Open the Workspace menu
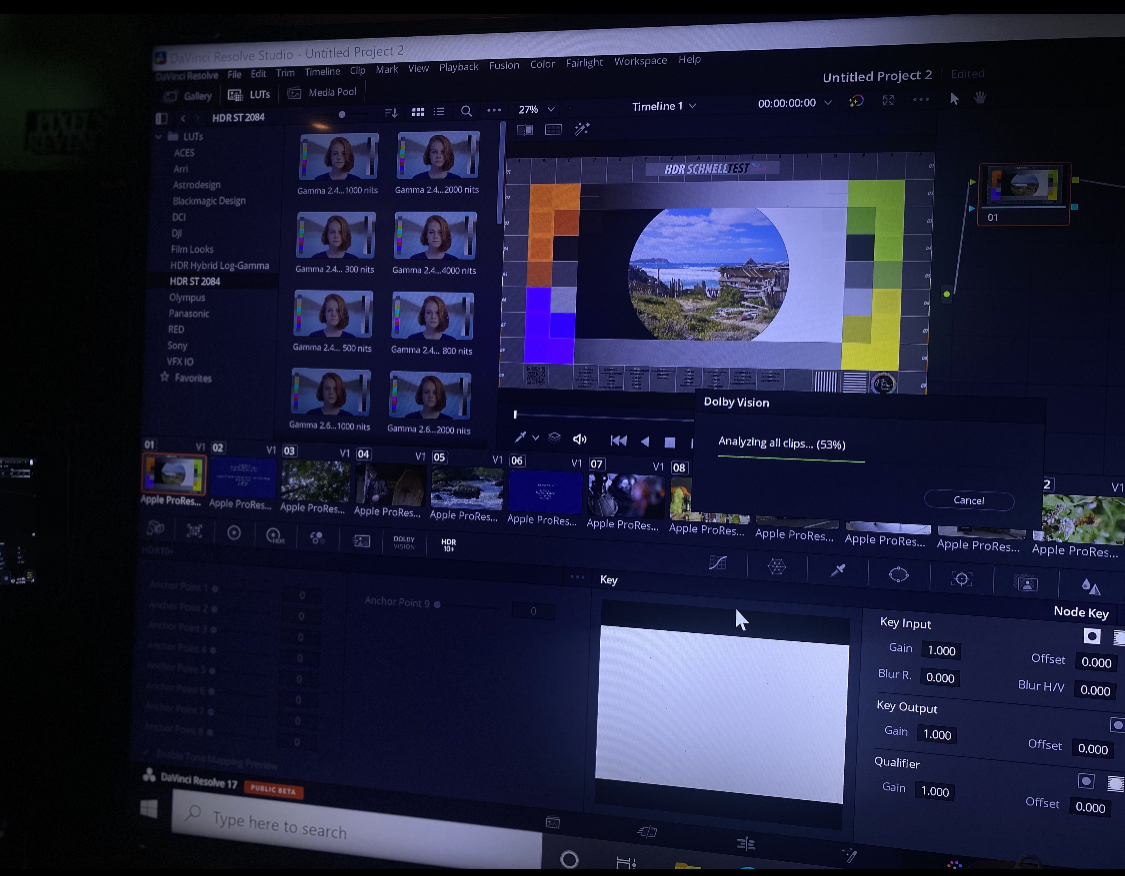 point(640,61)
